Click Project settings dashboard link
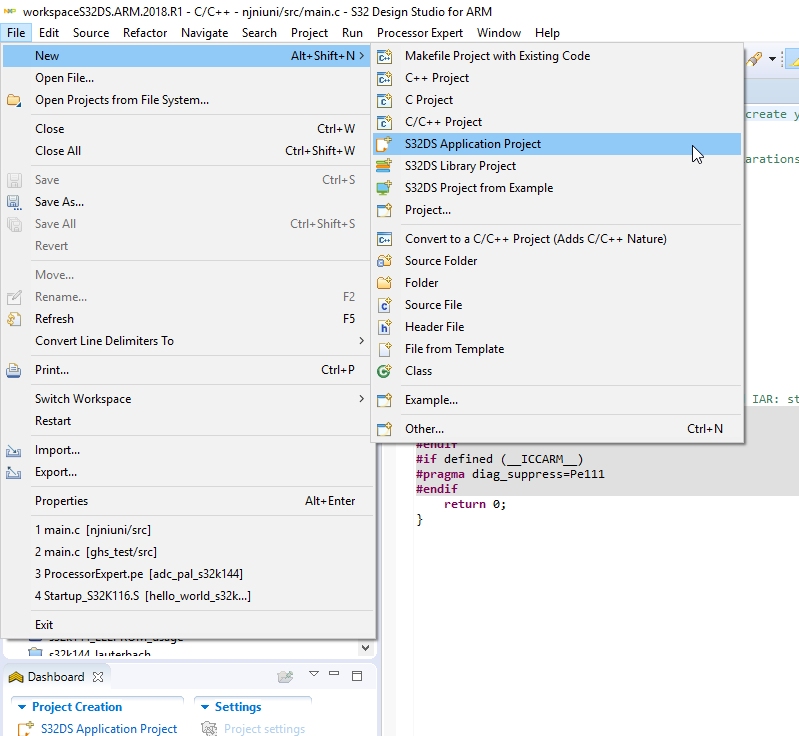Viewport: 799px width, 736px height. (264, 729)
